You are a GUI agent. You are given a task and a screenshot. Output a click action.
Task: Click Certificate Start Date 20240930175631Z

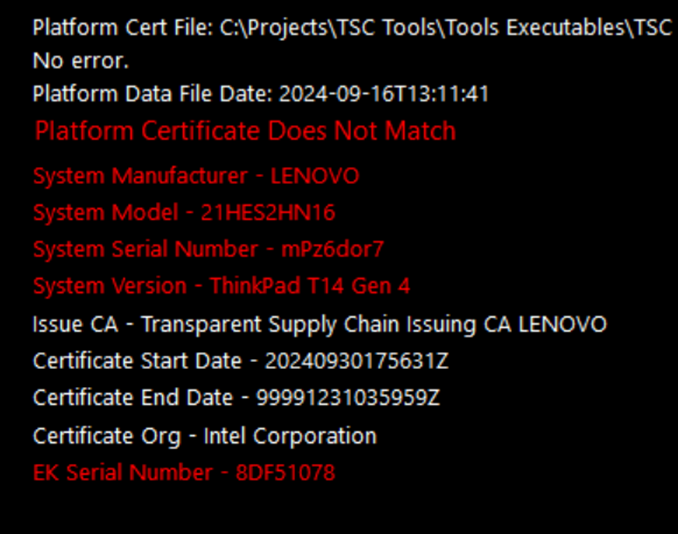(240, 361)
